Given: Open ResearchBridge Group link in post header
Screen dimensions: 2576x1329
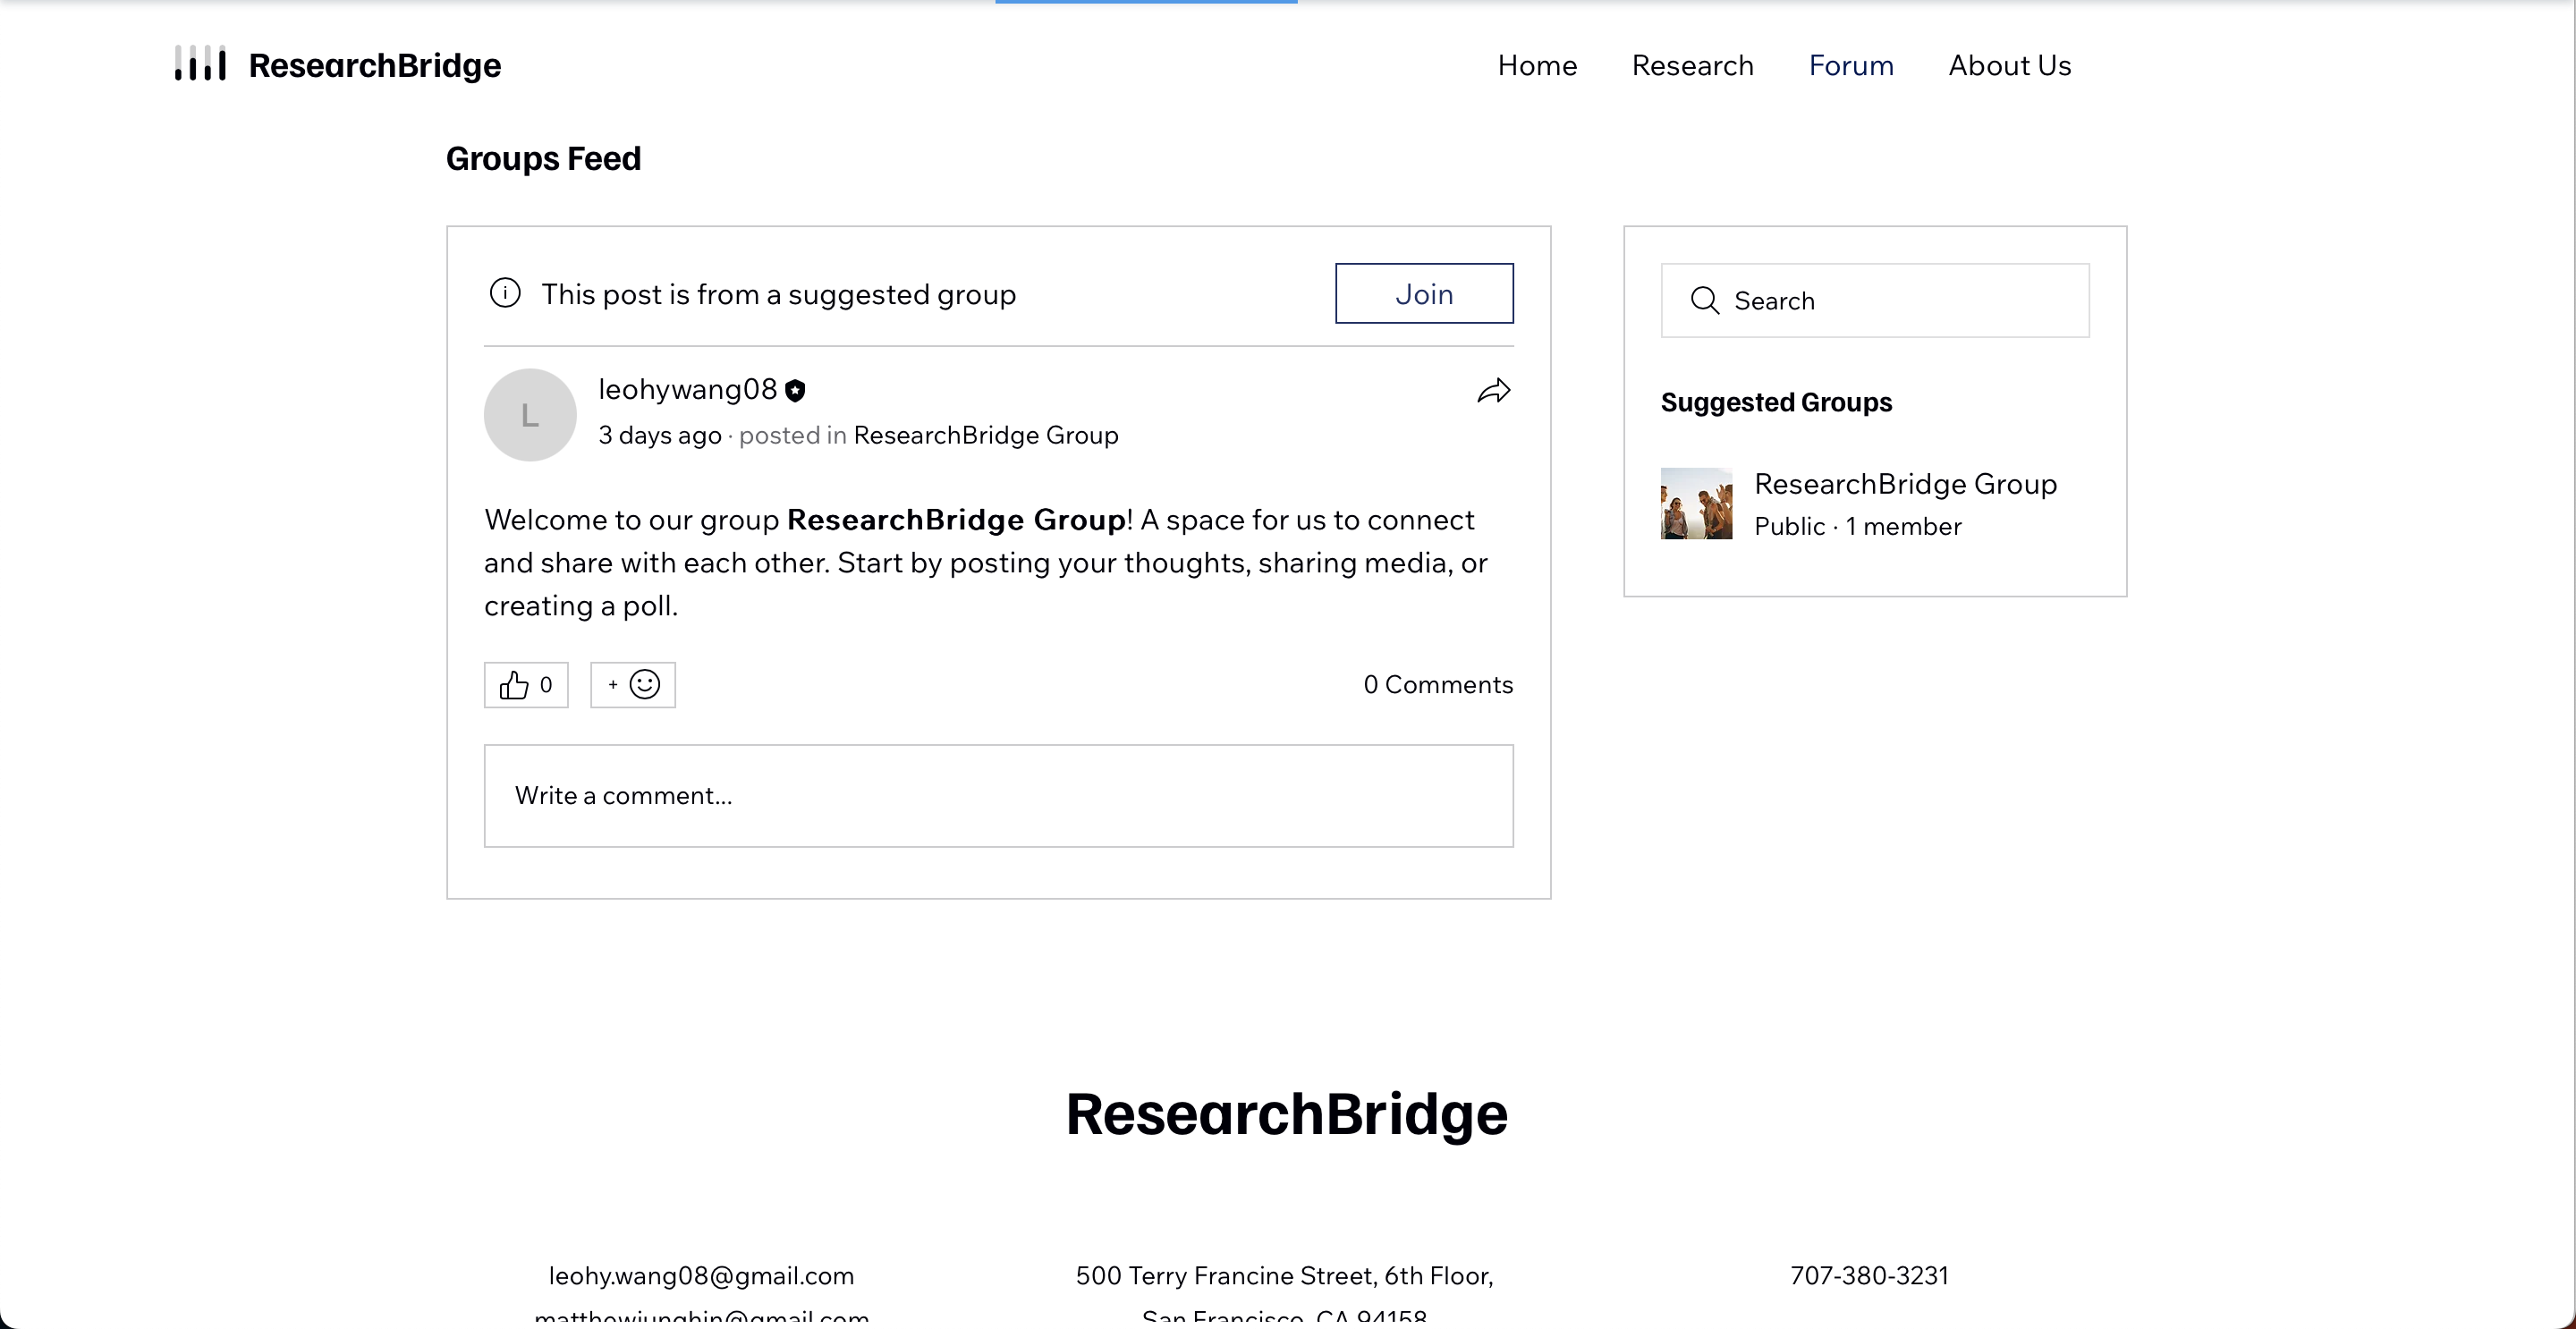Looking at the screenshot, I should coord(985,435).
